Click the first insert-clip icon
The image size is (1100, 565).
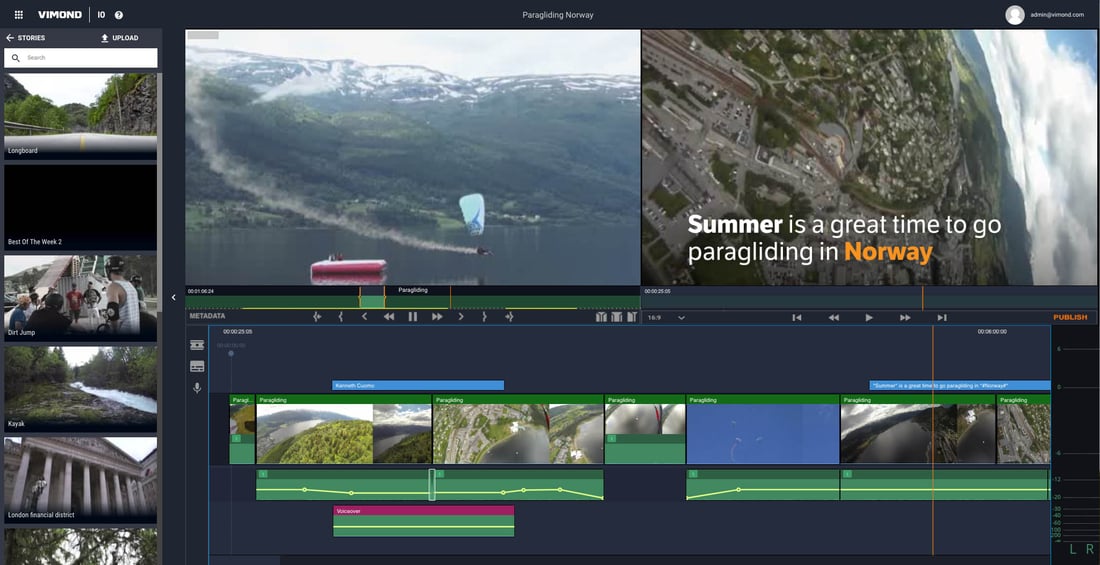[601, 317]
